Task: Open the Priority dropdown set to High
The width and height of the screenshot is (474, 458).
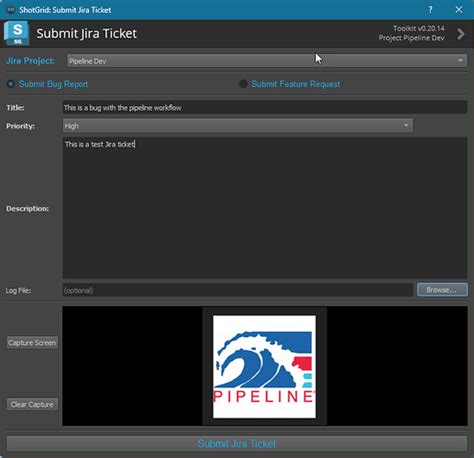Action: (238, 126)
